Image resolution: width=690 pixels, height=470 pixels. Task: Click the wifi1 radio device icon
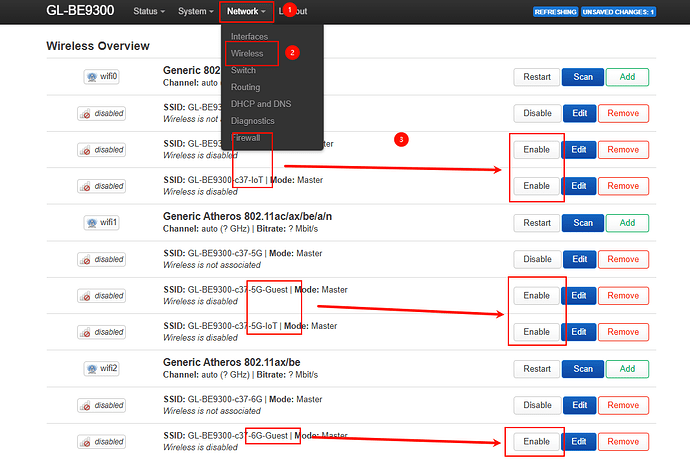click(103, 222)
